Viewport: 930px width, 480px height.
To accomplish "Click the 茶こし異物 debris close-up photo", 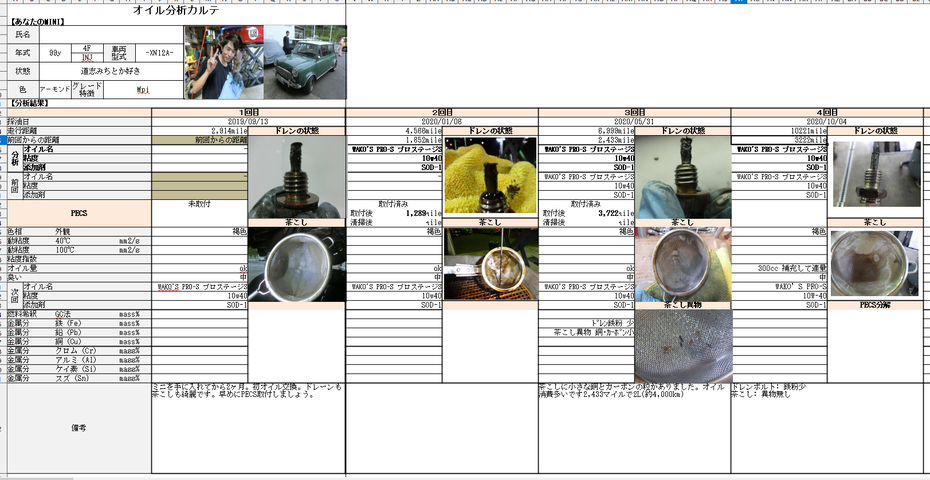I will pyautogui.click(x=683, y=347).
